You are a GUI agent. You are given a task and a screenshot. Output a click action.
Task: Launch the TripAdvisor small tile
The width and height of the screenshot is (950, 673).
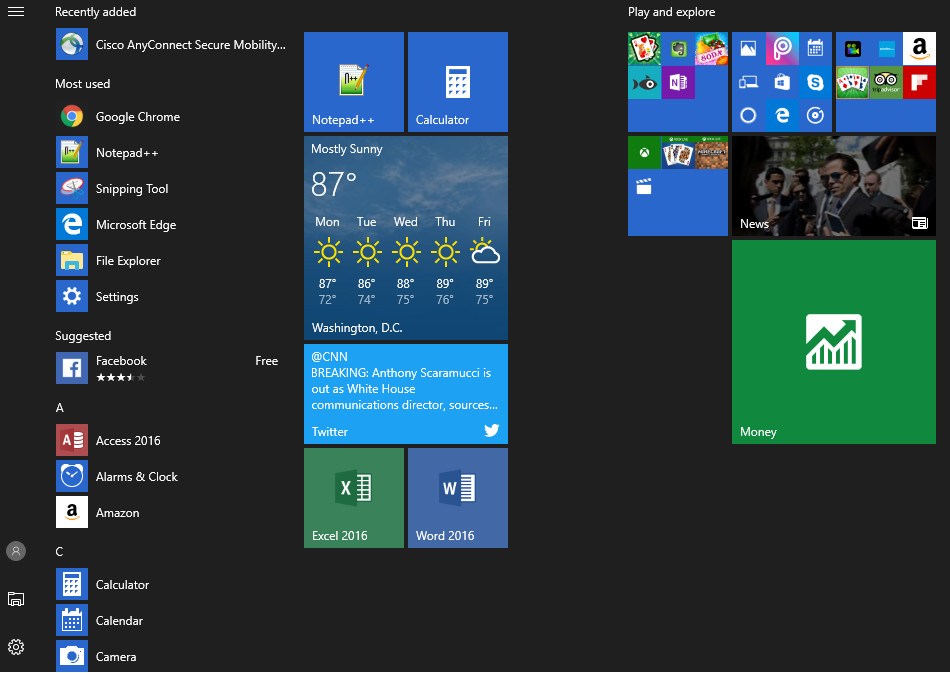(886, 82)
